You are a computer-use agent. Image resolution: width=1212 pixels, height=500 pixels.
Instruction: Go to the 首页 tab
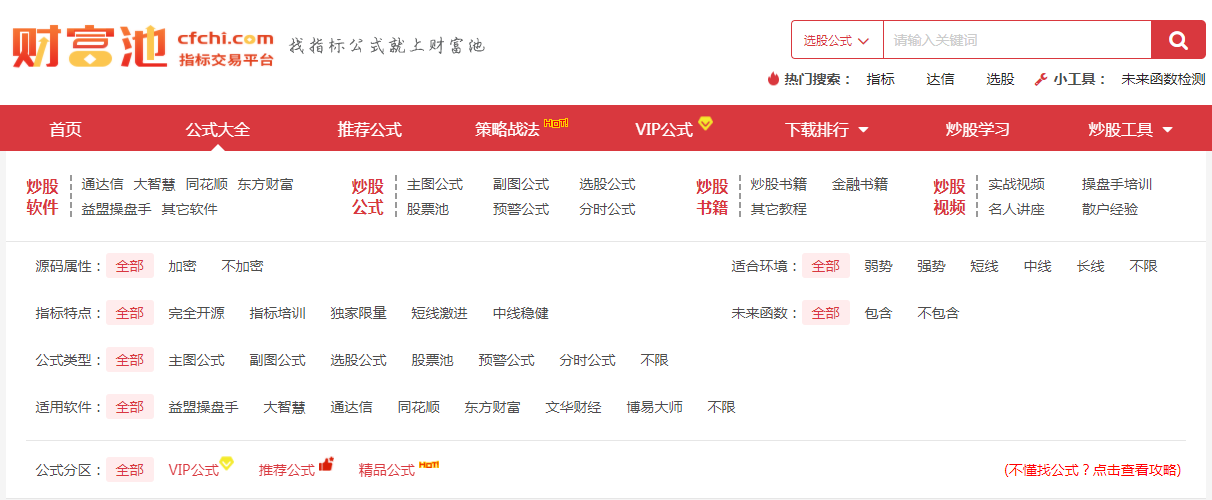click(66, 129)
